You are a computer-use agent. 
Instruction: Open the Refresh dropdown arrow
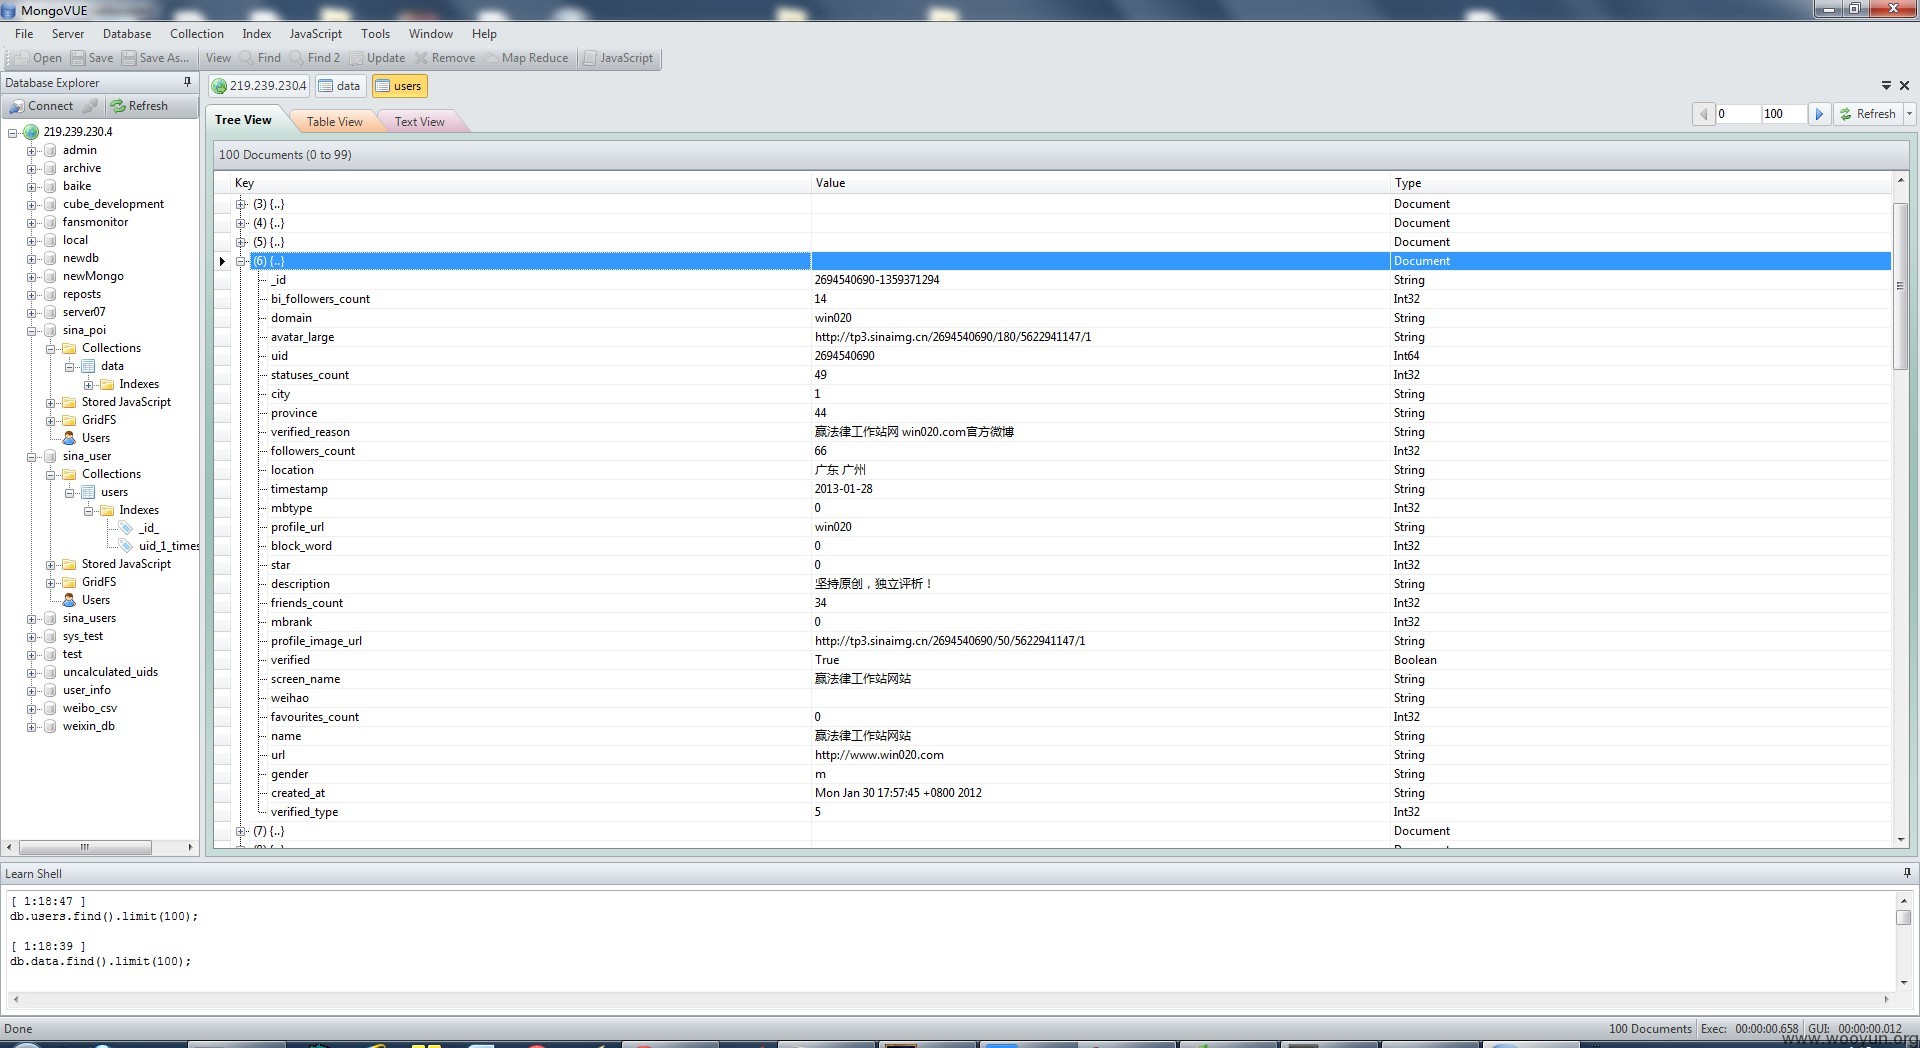pos(1909,114)
